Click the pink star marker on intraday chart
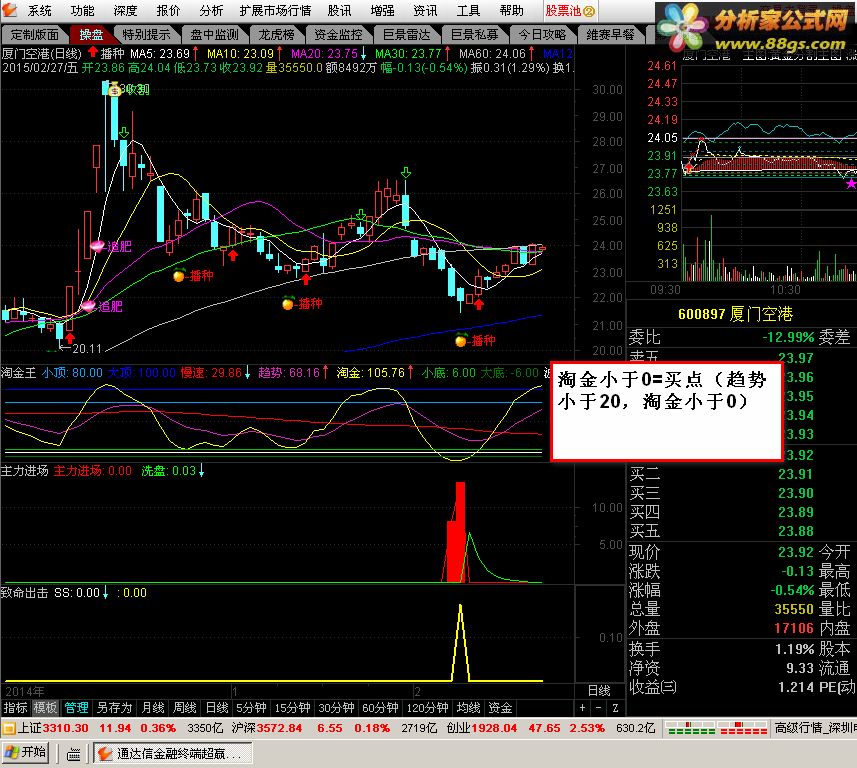The image size is (857, 768). point(850,184)
